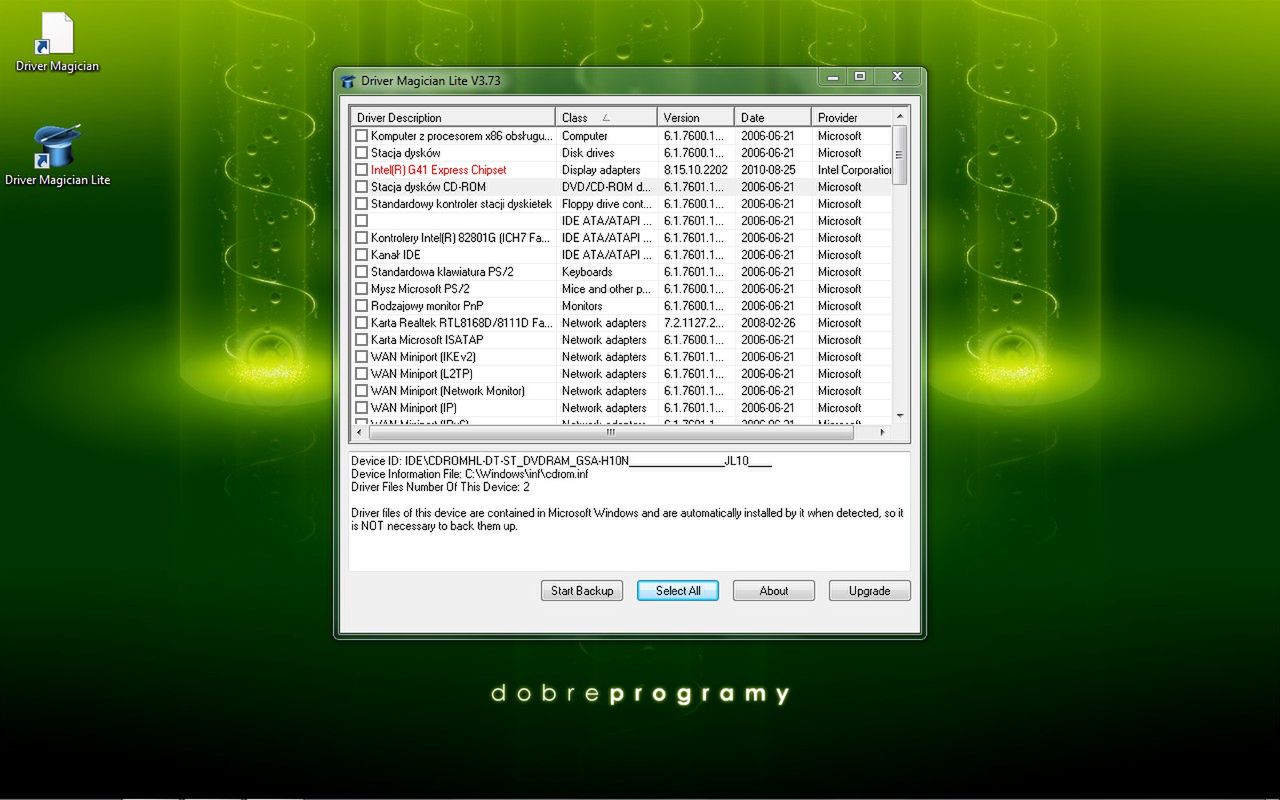
Task: Tick the Stacja dysków driver checkbox
Action: (362, 153)
